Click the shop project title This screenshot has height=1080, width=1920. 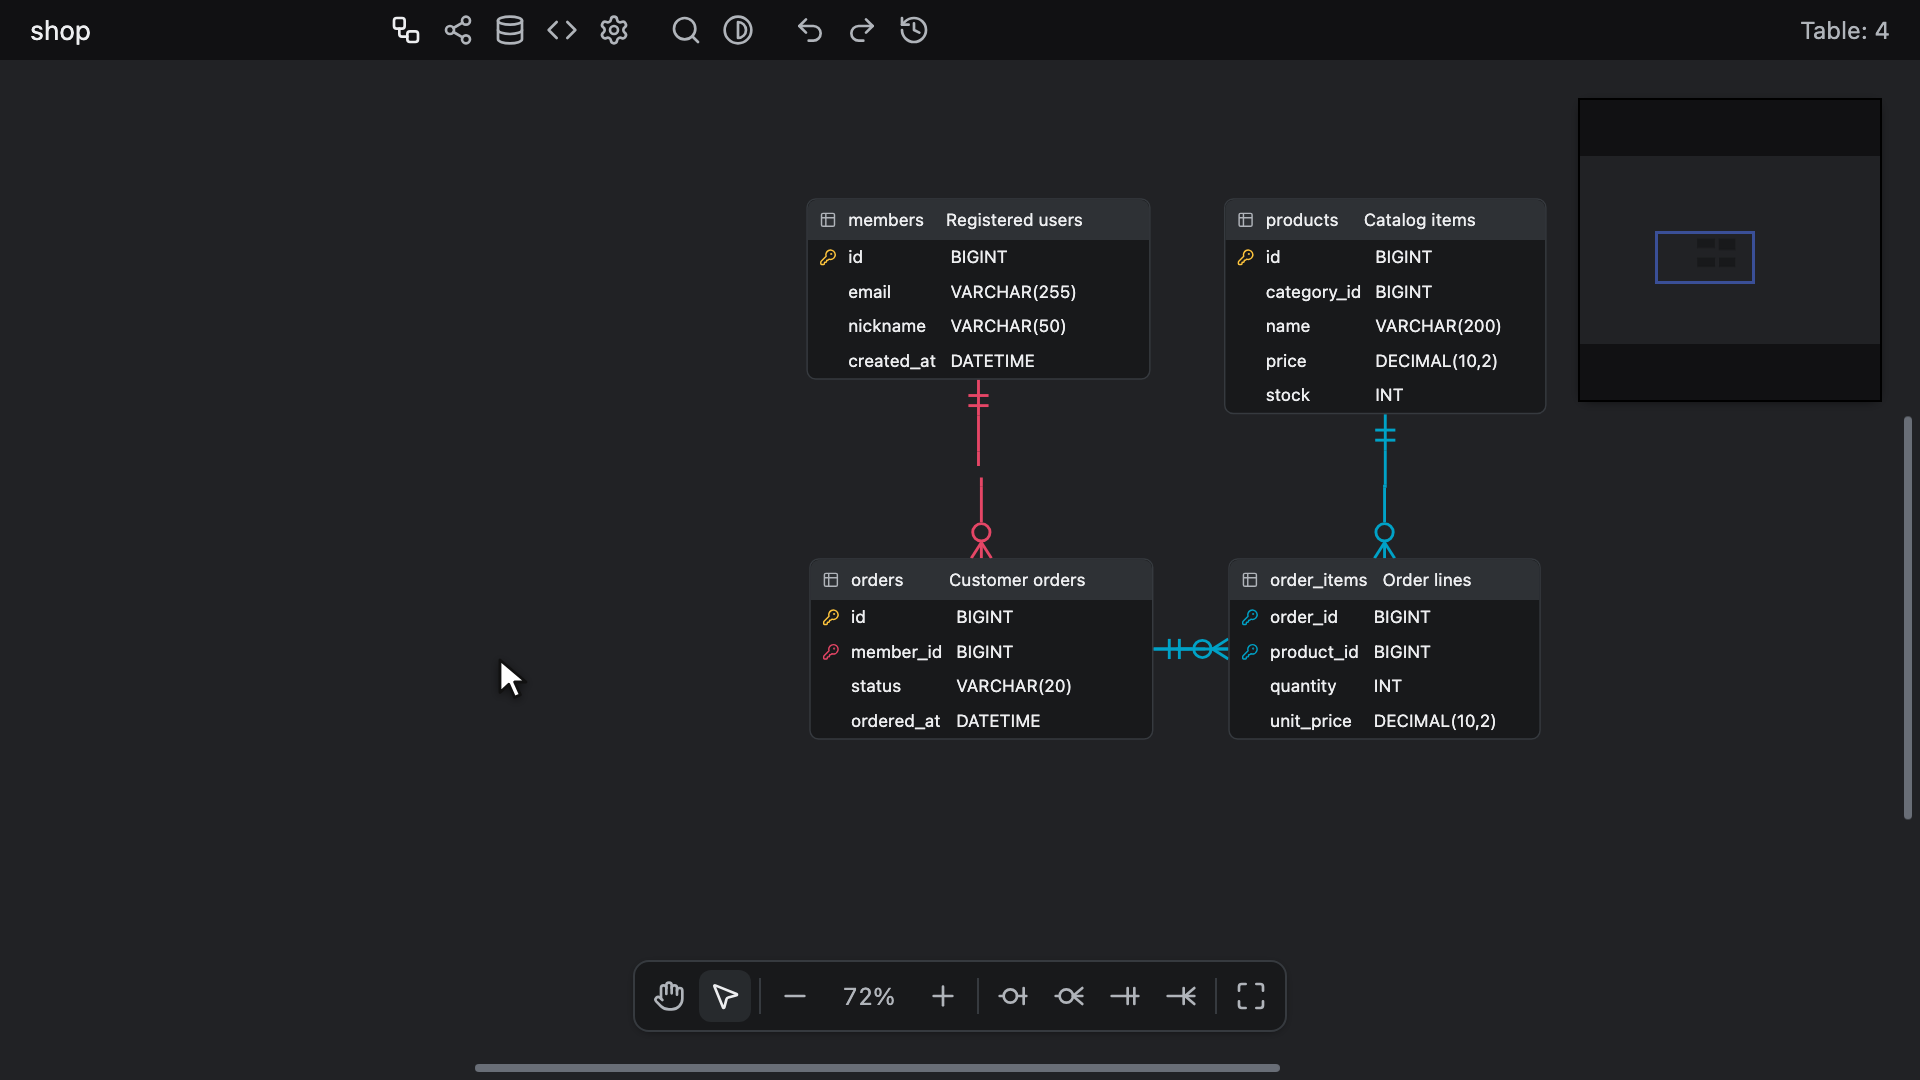click(x=60, y=31)
